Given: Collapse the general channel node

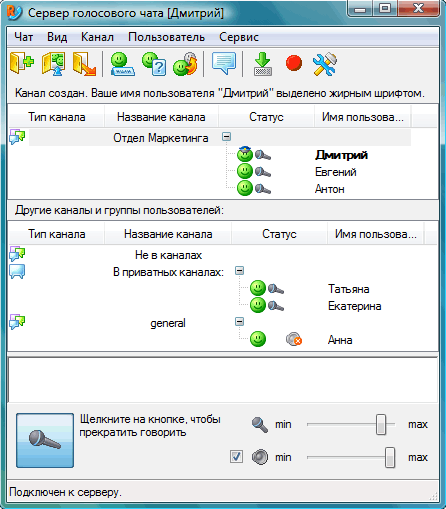Looking at the screenshot, I should click(239, 321).
